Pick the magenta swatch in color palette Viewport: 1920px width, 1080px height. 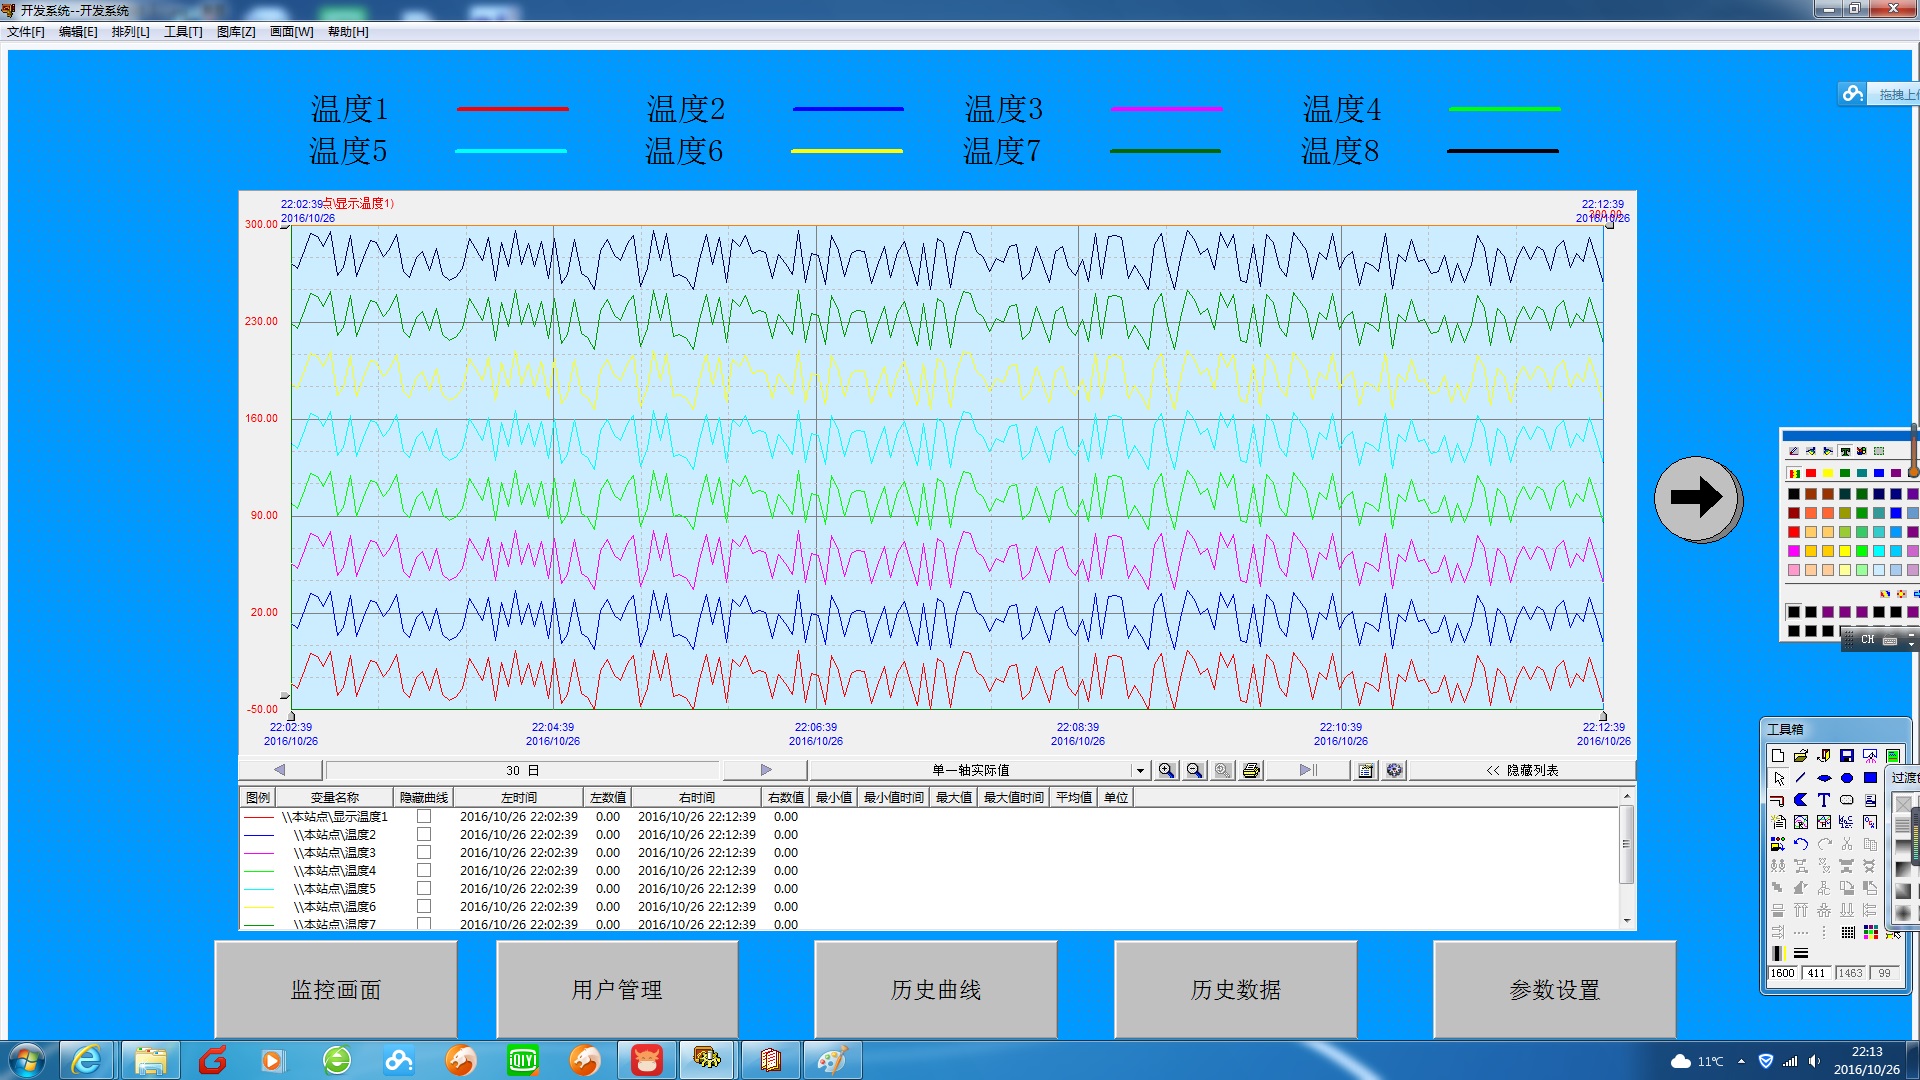[1794, 551]
